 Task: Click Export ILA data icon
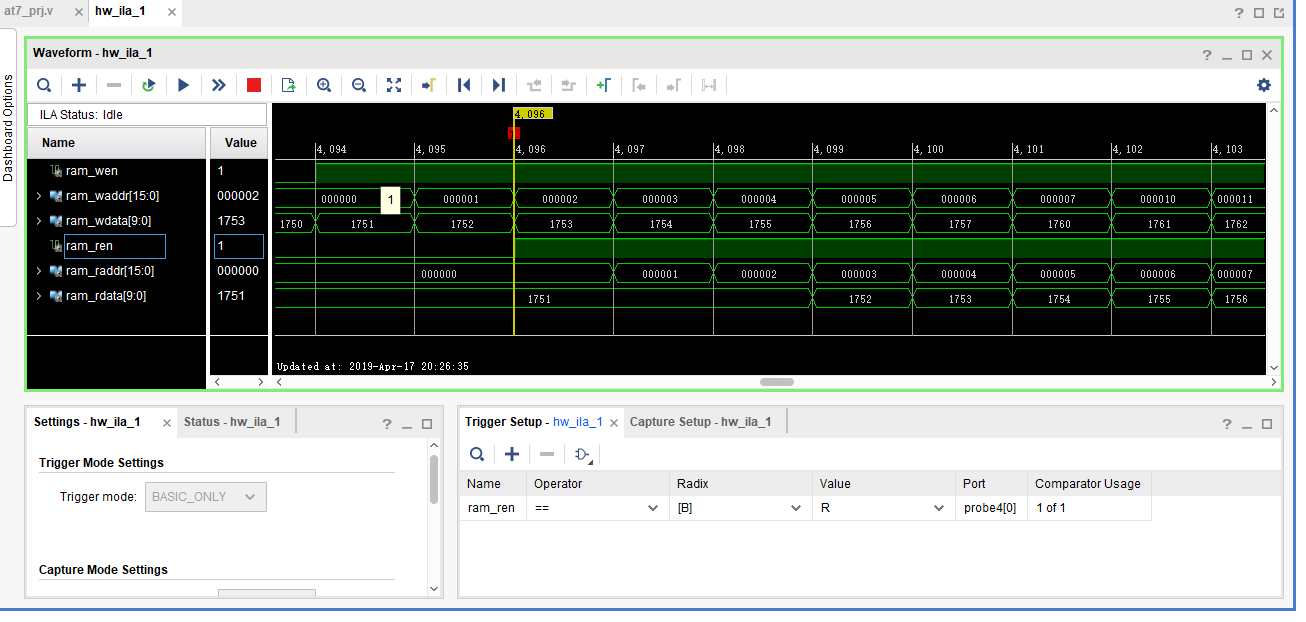tap(289, 85)
